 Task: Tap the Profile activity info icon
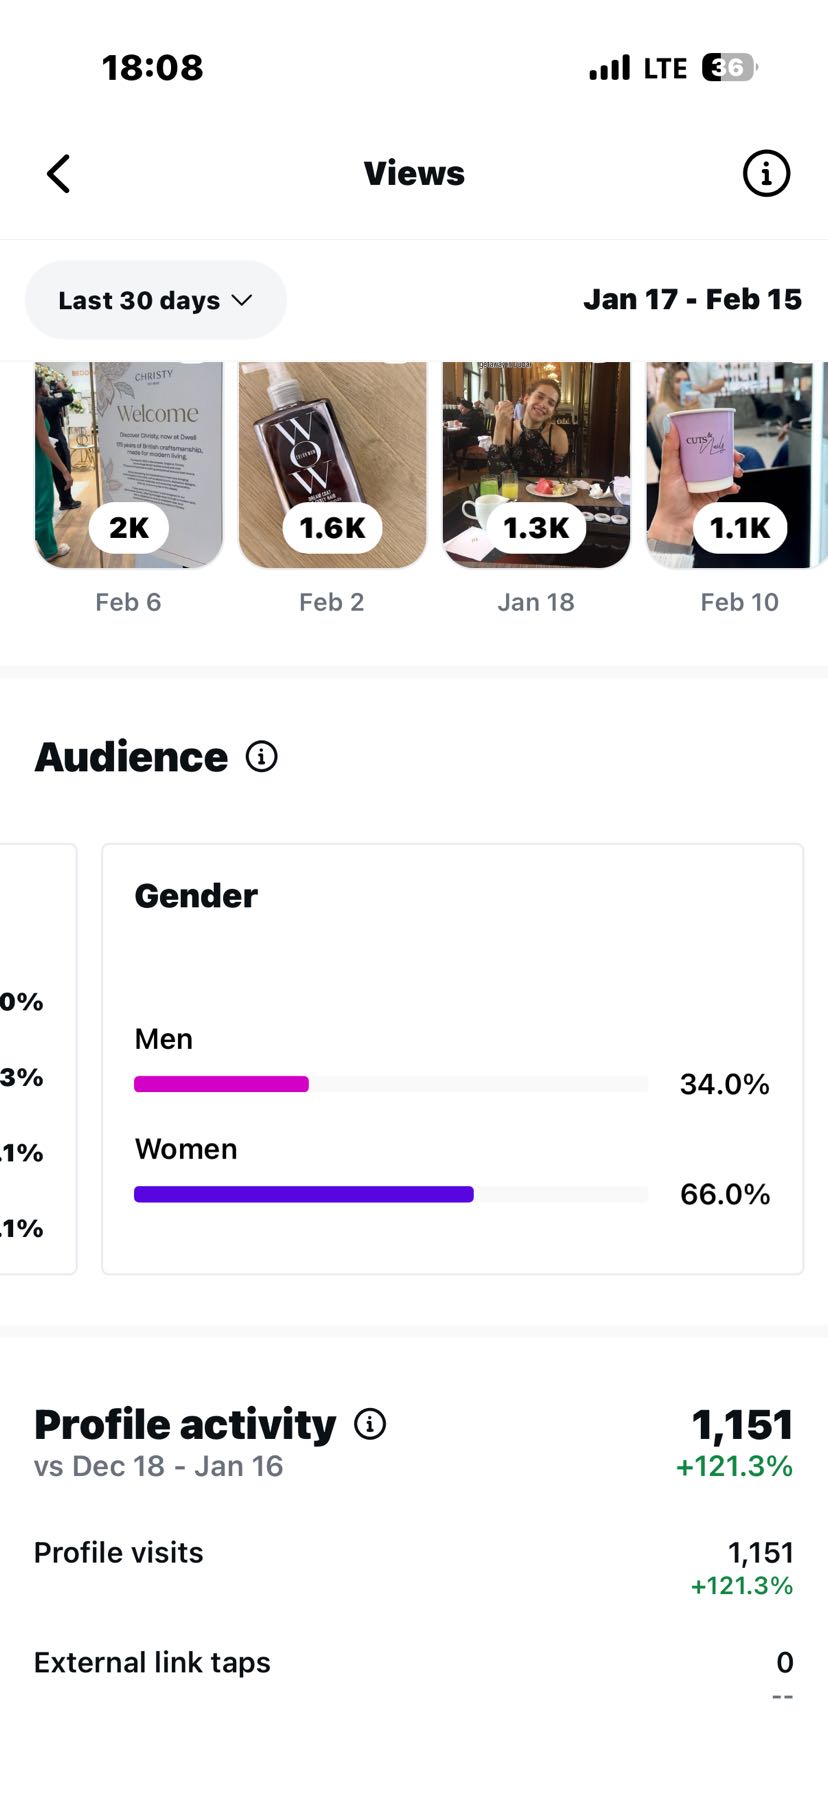click(370, 1424)
